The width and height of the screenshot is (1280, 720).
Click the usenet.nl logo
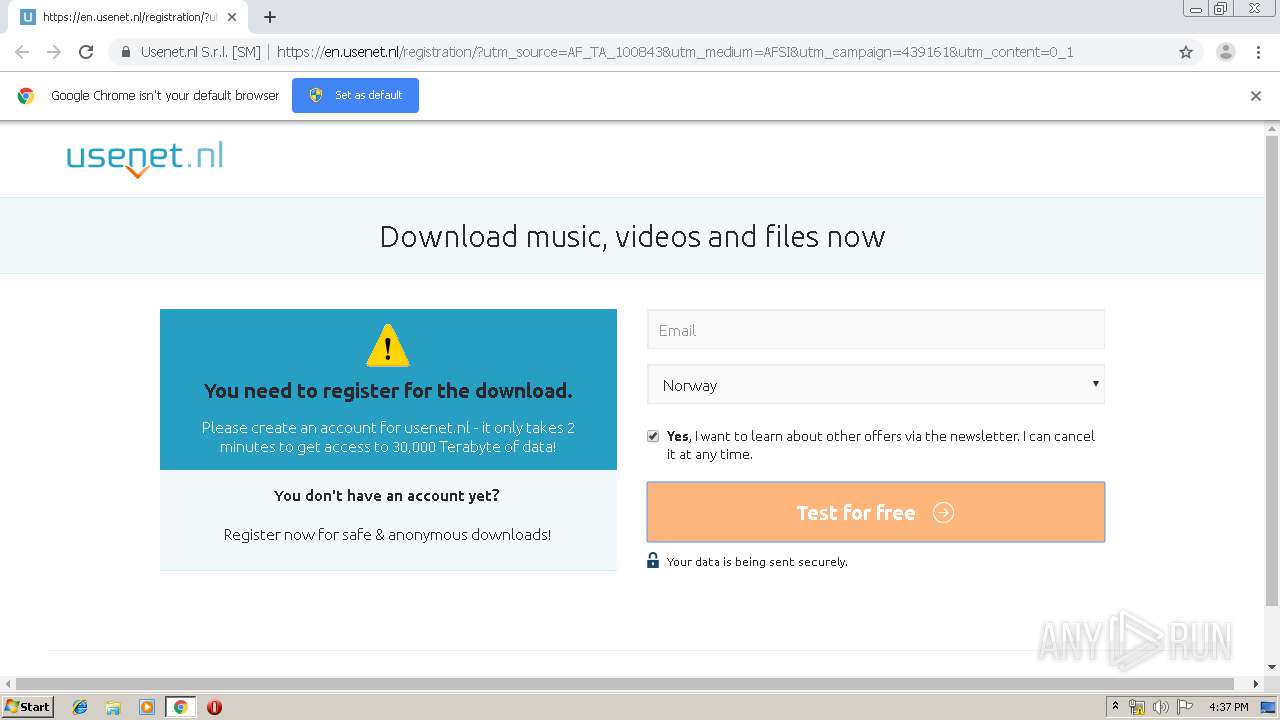pos(145,159)
